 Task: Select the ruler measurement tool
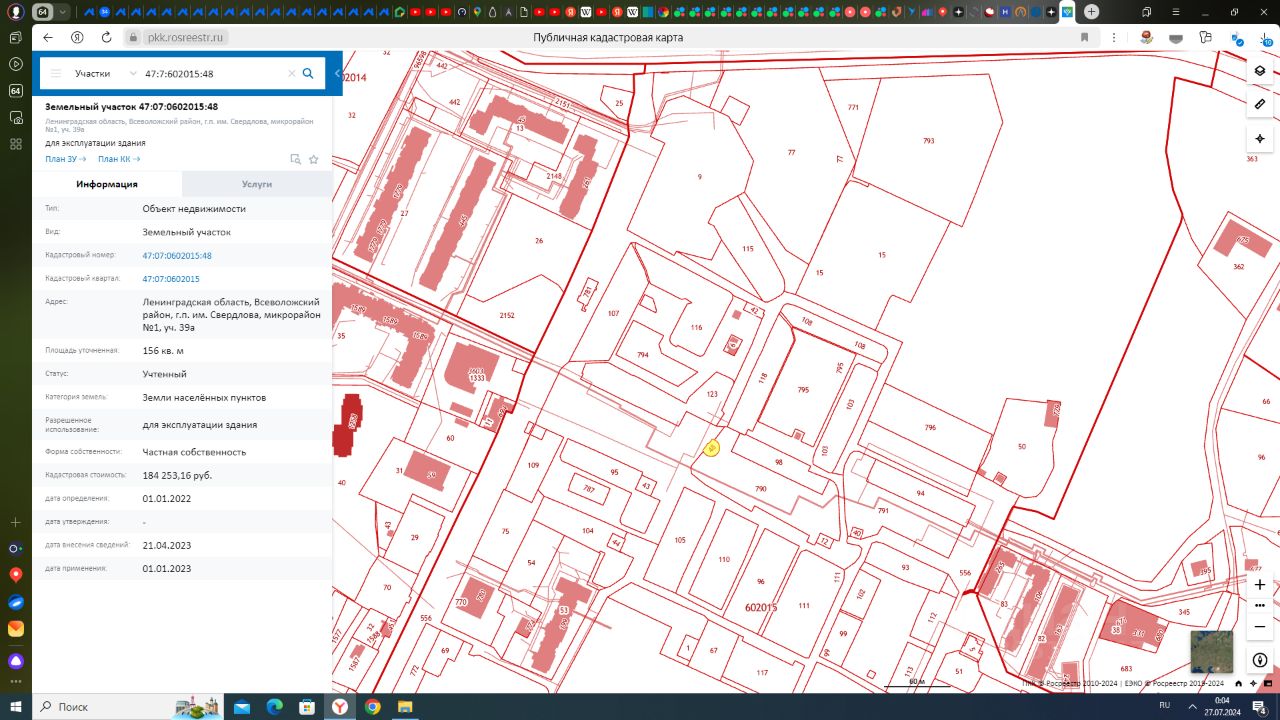tap(1259, 104)
